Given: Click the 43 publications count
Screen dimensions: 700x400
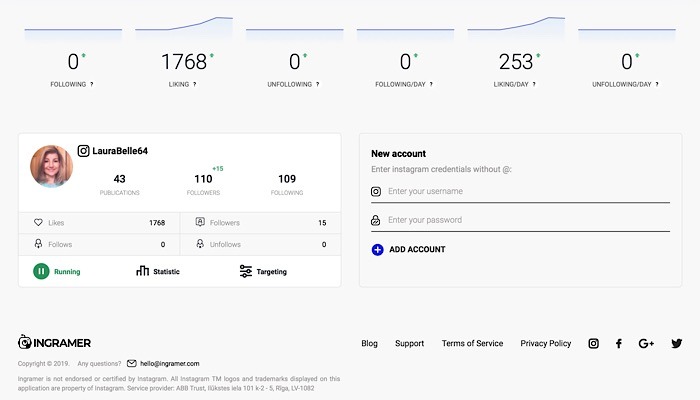Looking at the screenshot, I should coord(119,179).
